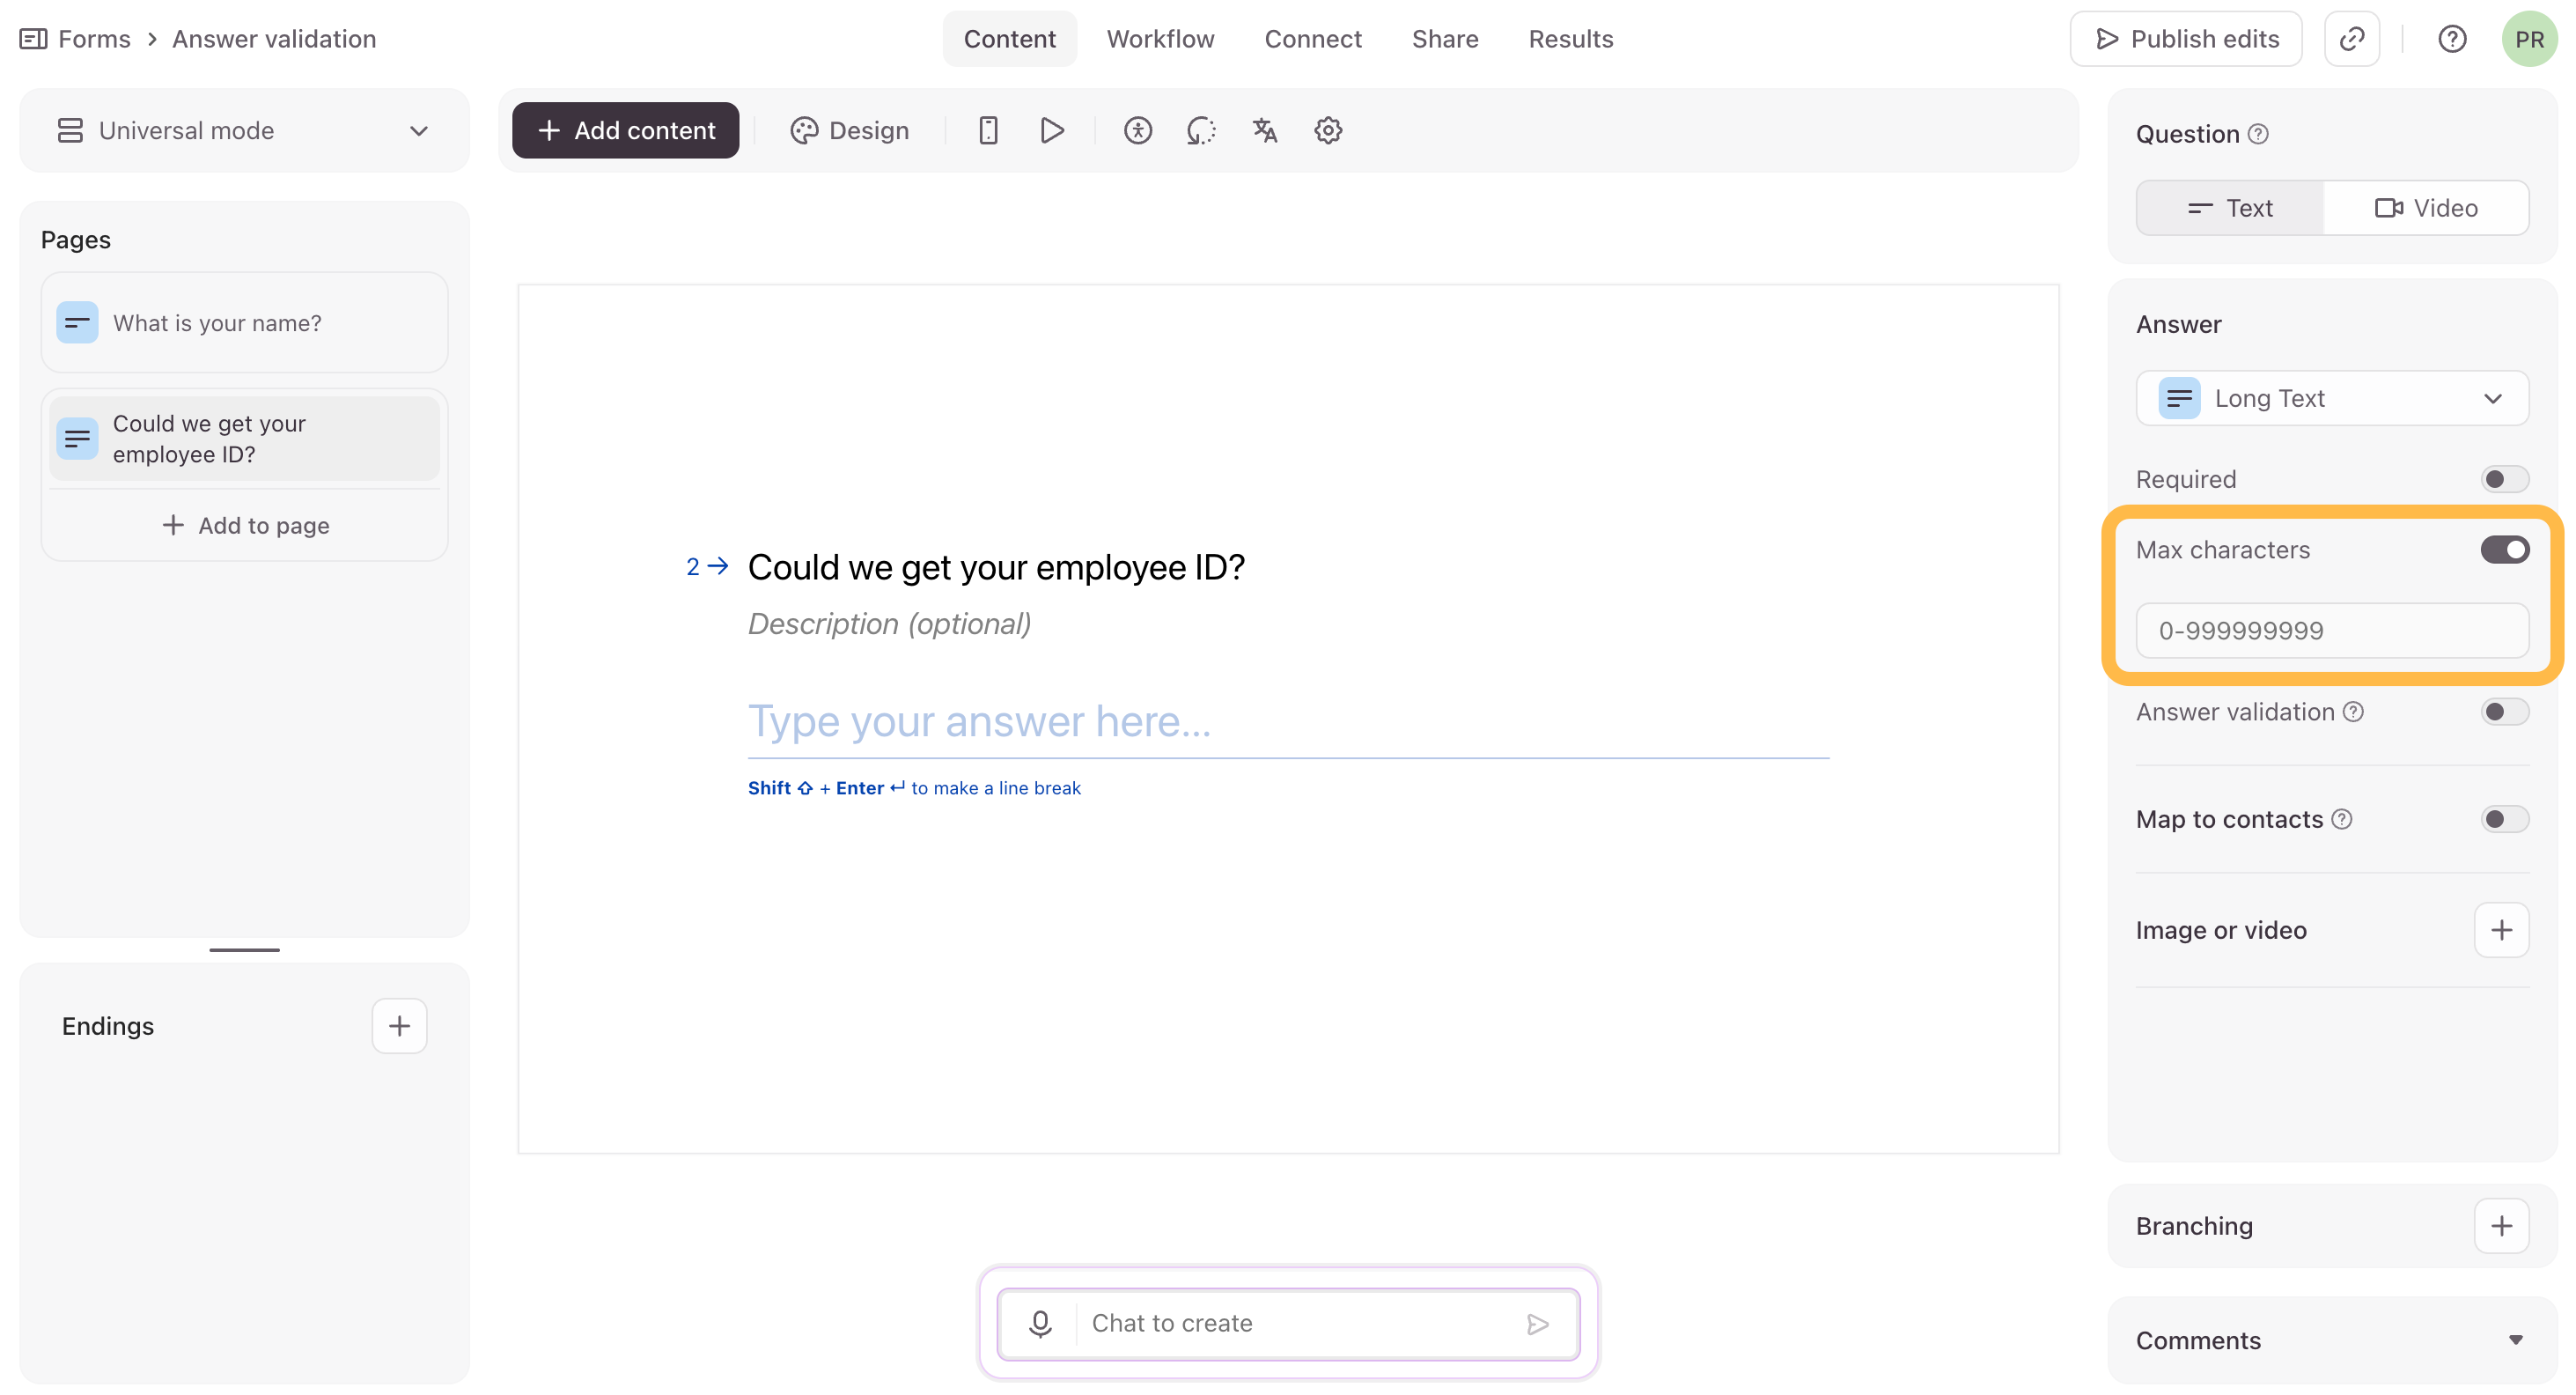
Task: Turn on Answer validation toggle
Action: 2504,712
